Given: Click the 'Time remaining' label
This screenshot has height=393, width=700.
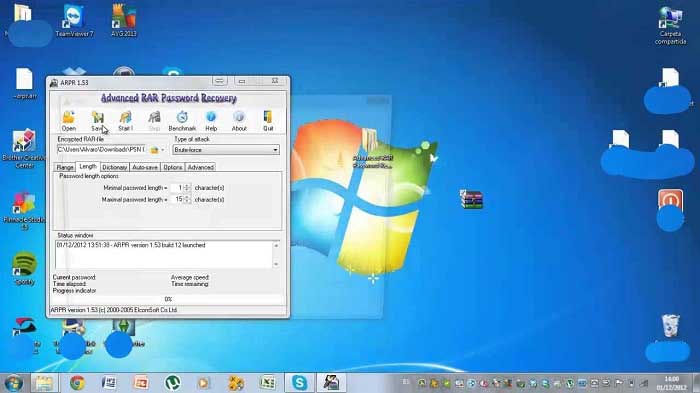Looking at the screenshot, I should 190,284.
